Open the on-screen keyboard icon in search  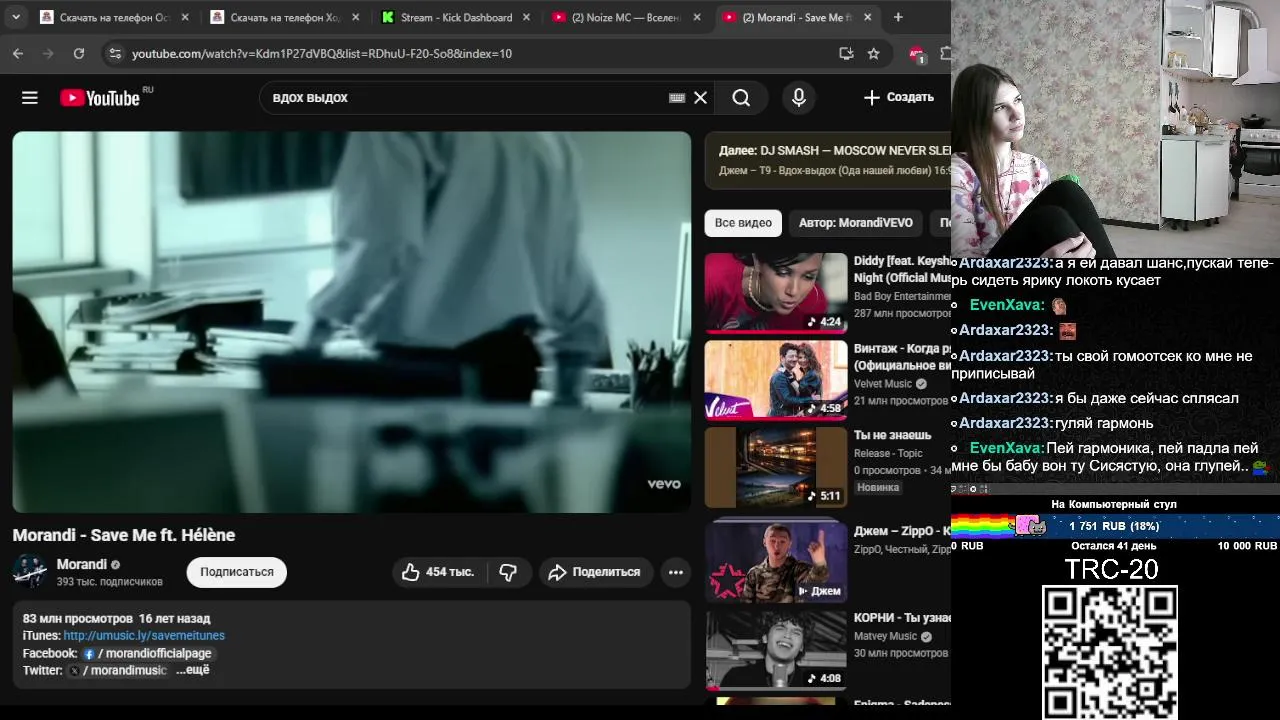tap(677, 97)
